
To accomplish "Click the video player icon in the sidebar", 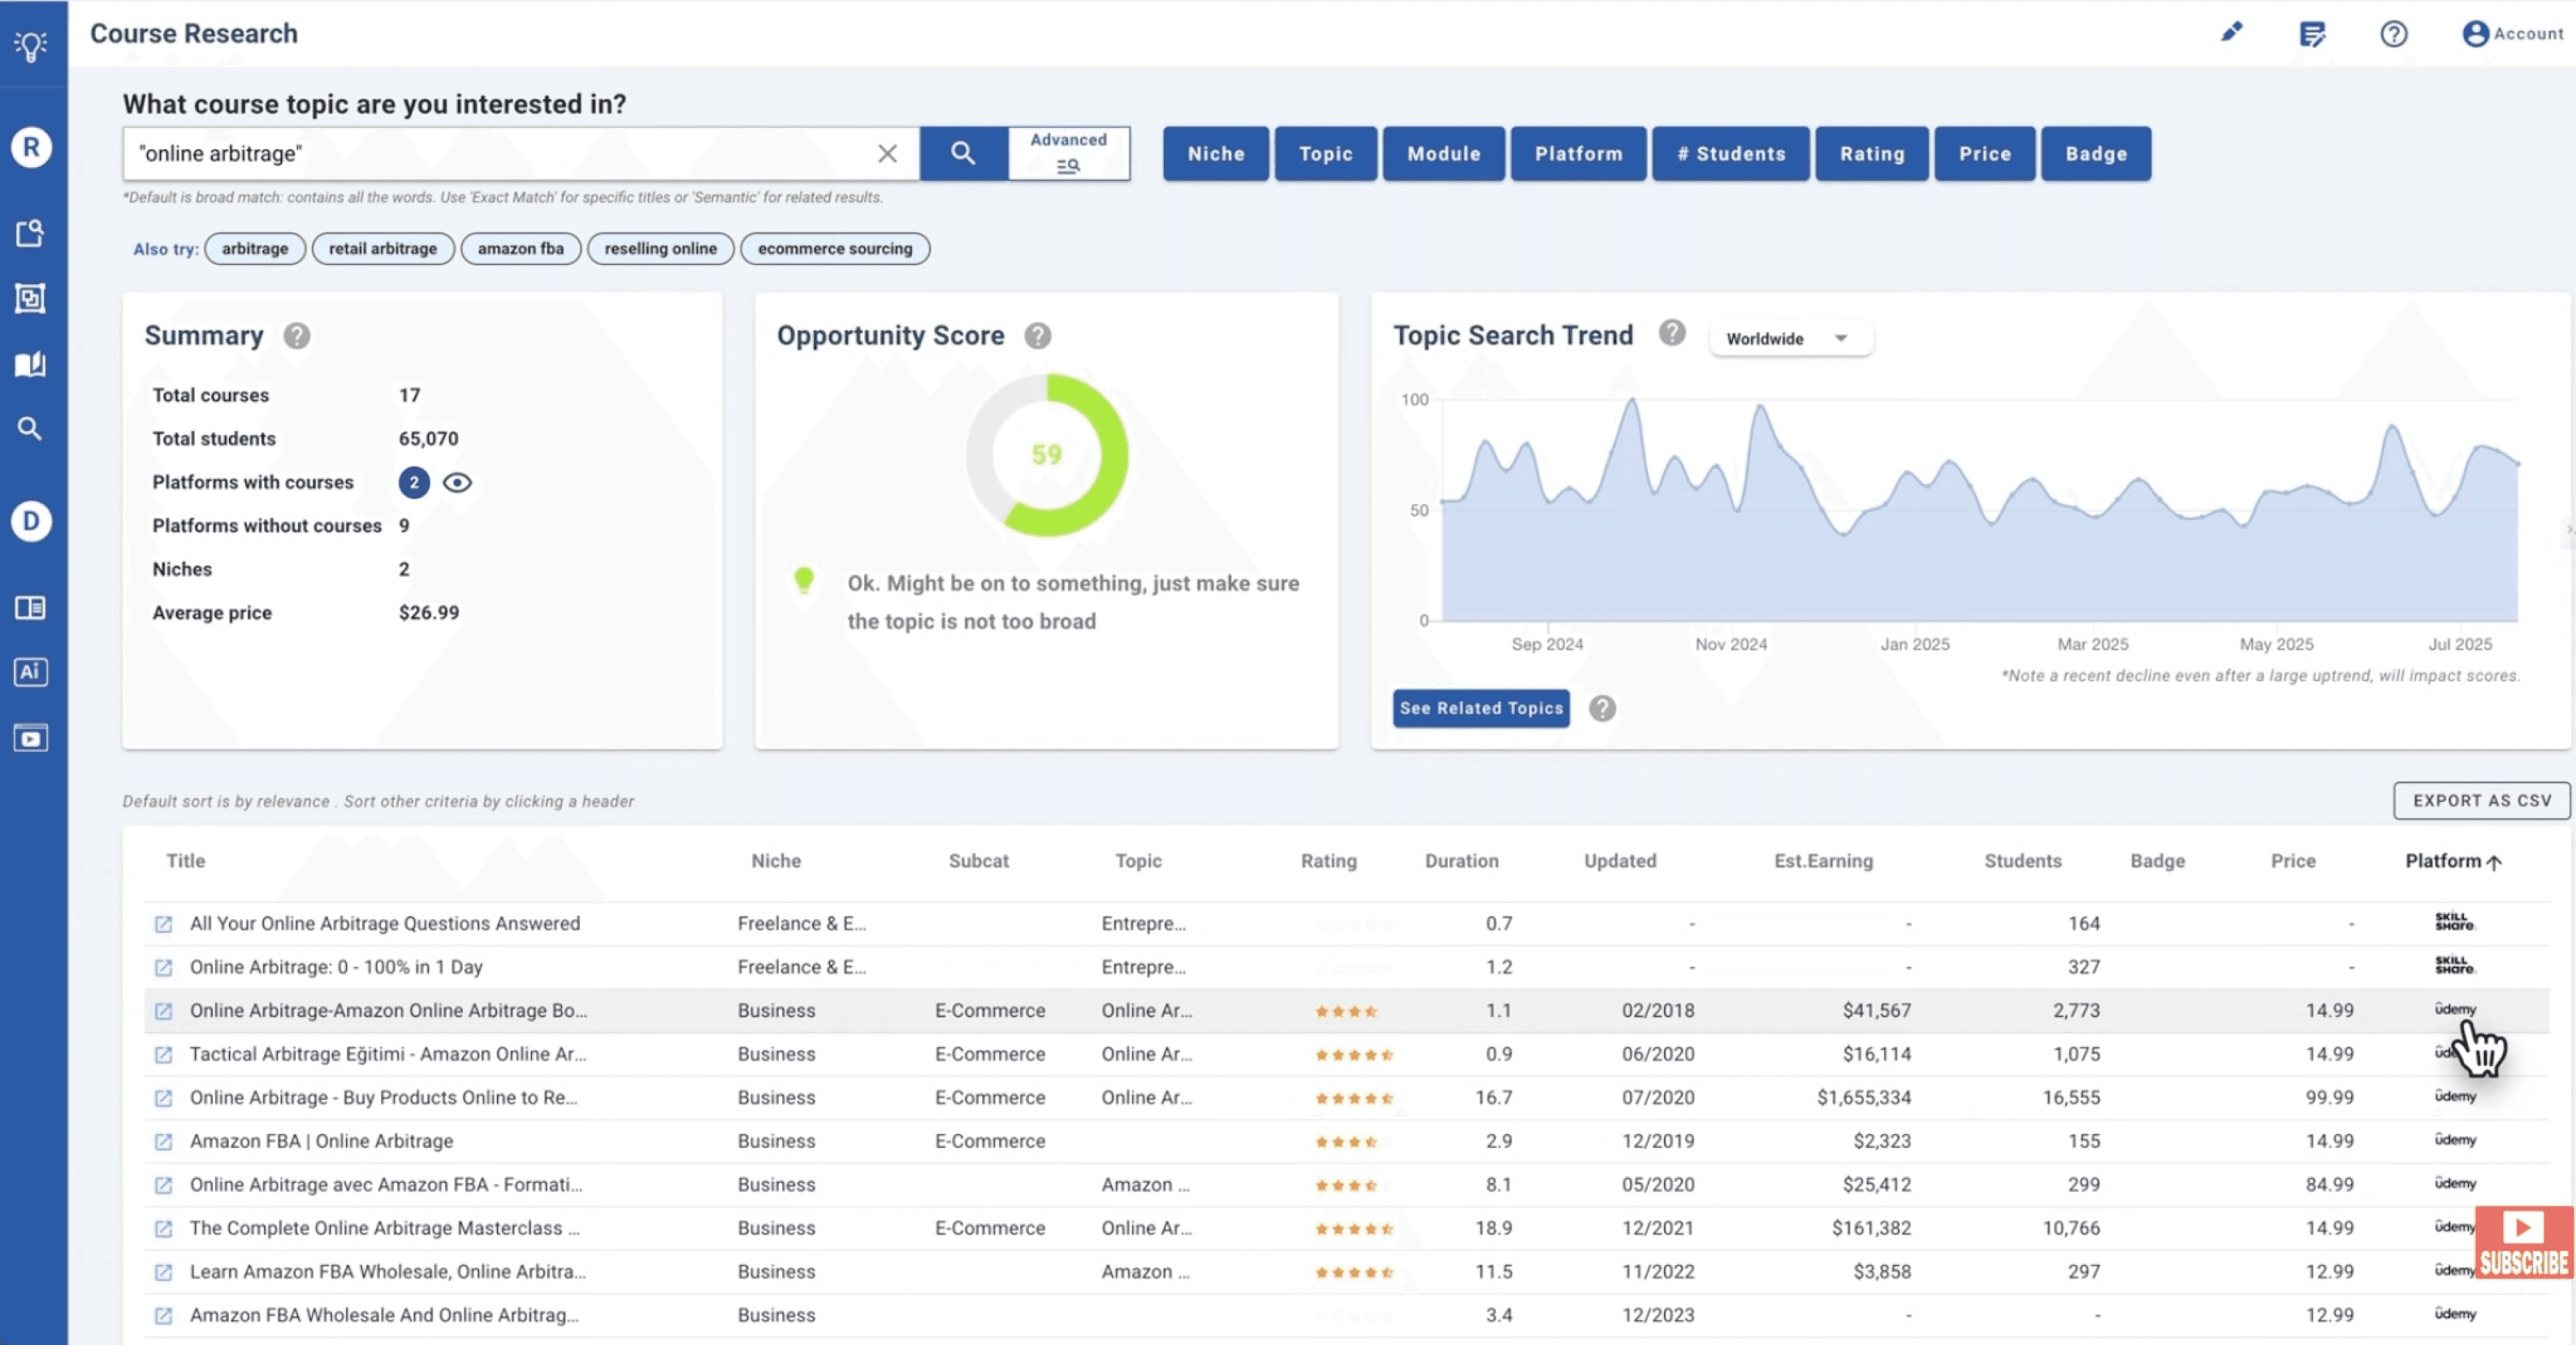I will tap(31, 738).
